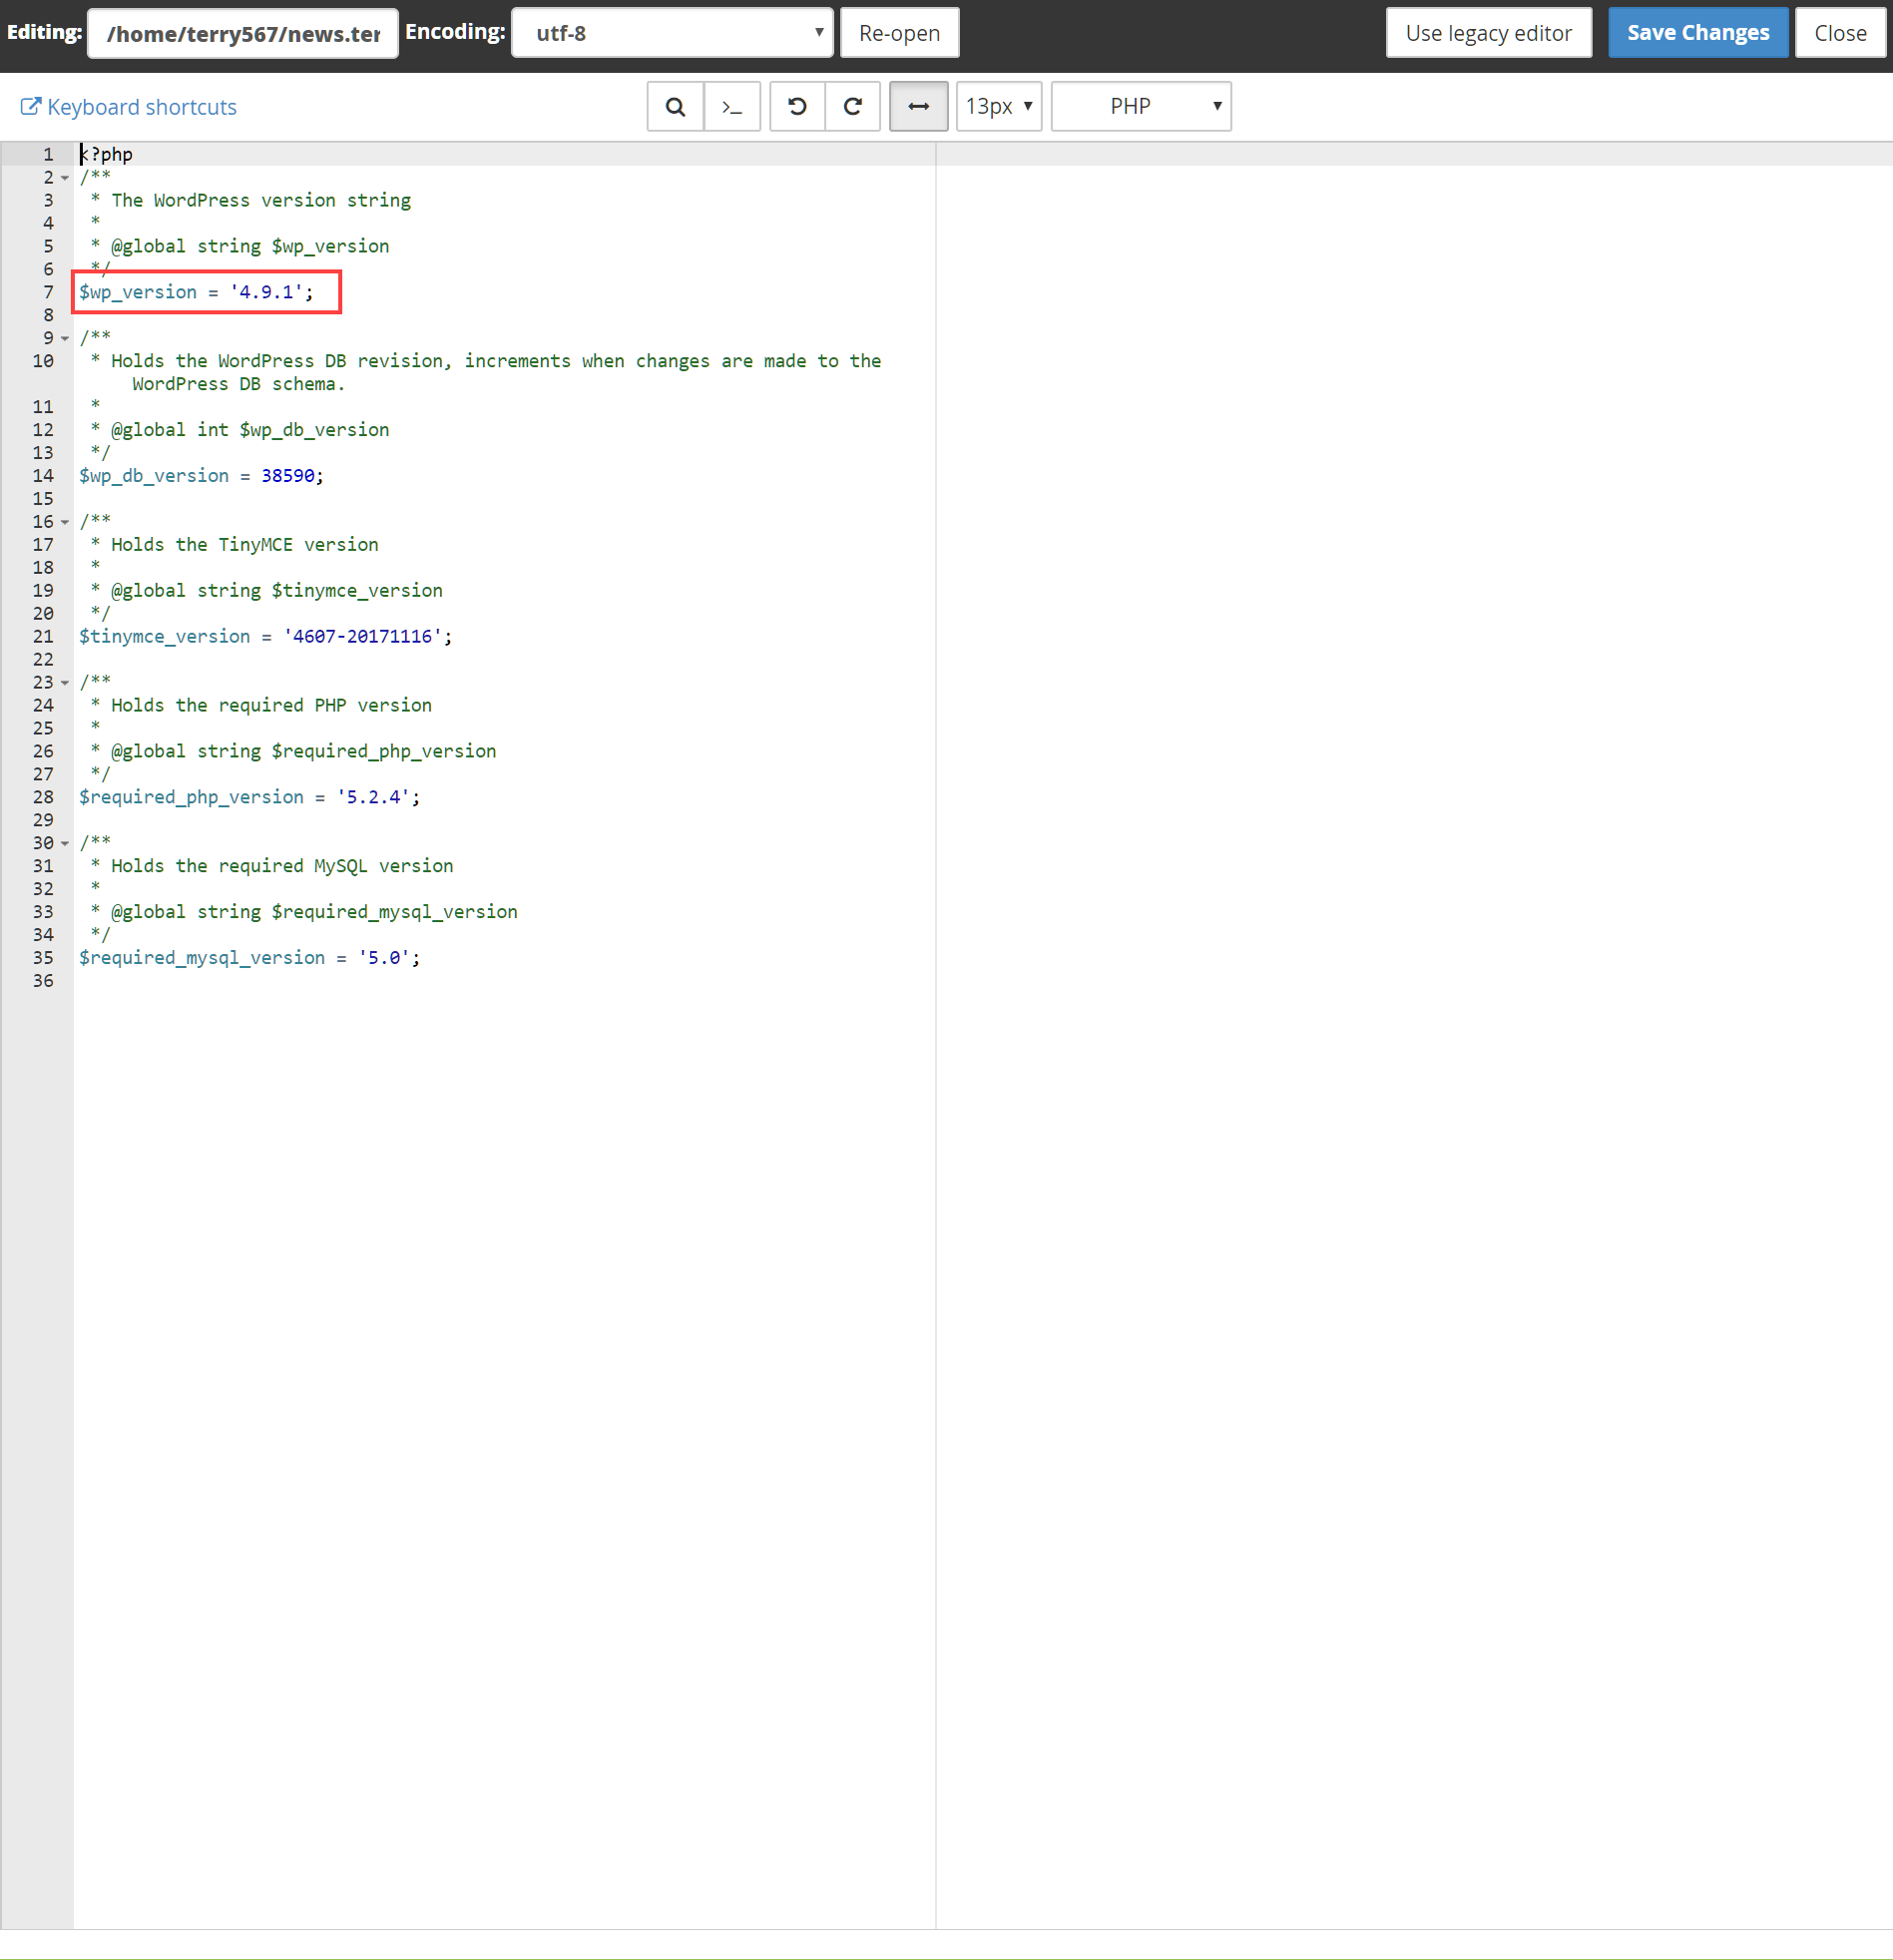Collapse the comment block at line 23
The image size is (1893, 1960).
[x=65, y=683]
